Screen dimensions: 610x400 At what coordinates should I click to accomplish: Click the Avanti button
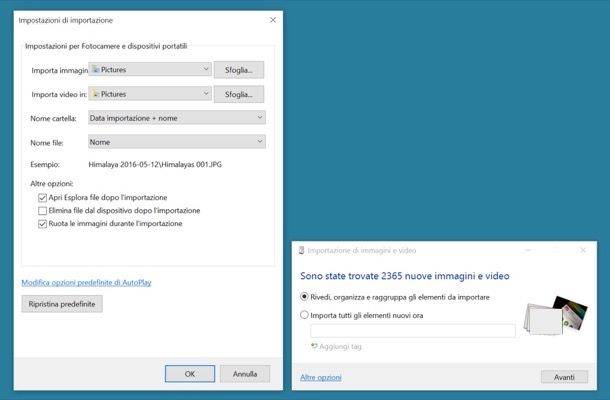coord(564,377)
